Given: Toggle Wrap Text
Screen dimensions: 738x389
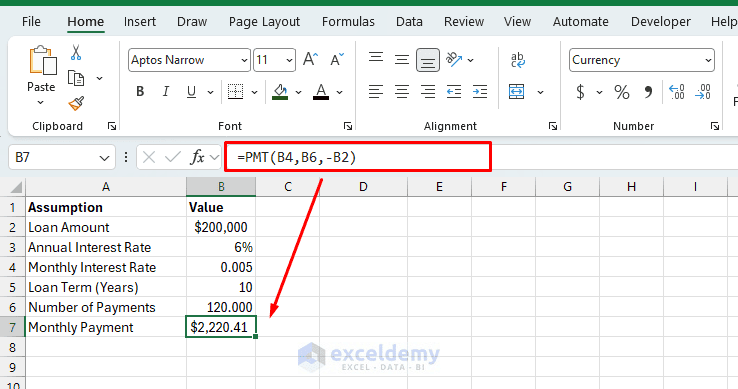Looking at the screenshot, I should (517, 60).
